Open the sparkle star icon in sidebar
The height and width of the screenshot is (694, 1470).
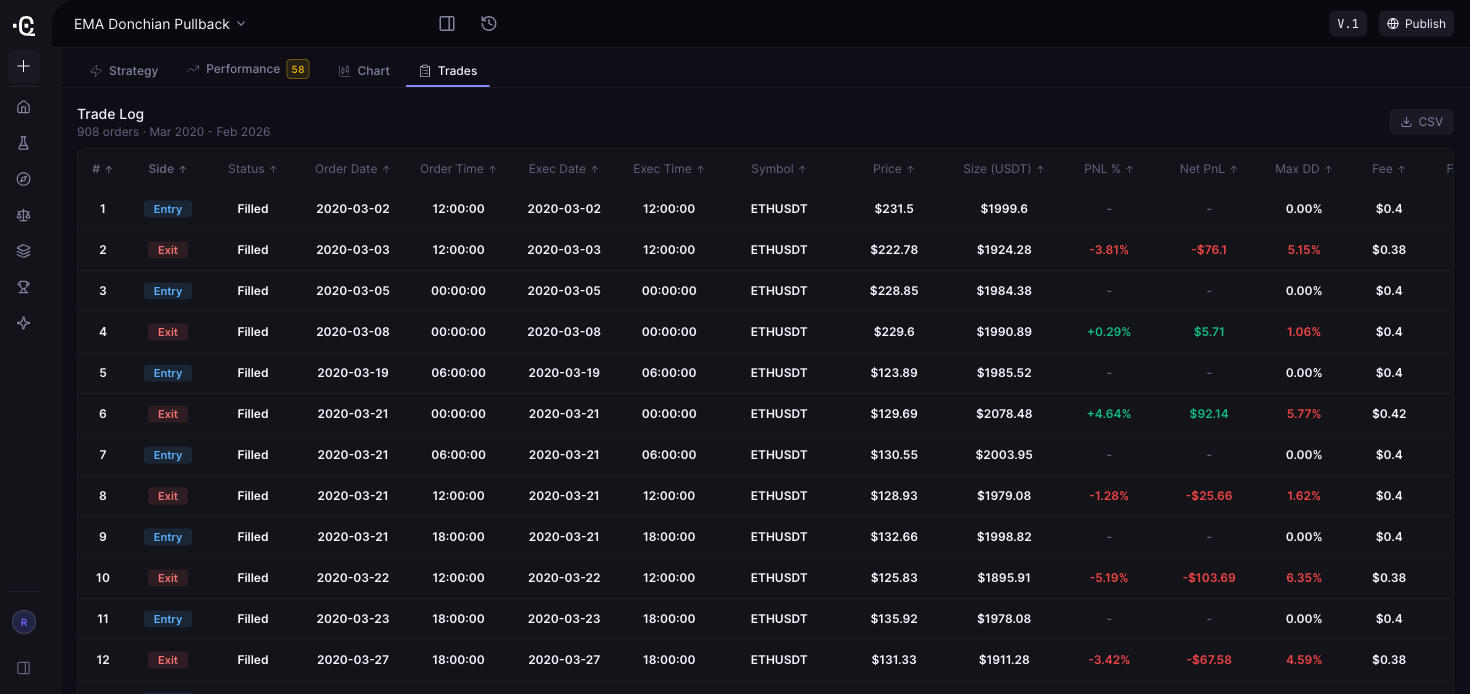click(x=24, y=323)
